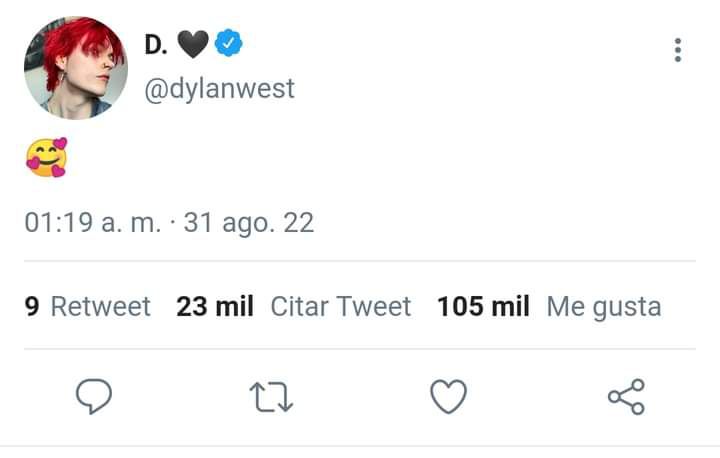This screenshot has height=458, width=720.
Task: Click the smiling hearts emoji in tweet
Action: 46,158
